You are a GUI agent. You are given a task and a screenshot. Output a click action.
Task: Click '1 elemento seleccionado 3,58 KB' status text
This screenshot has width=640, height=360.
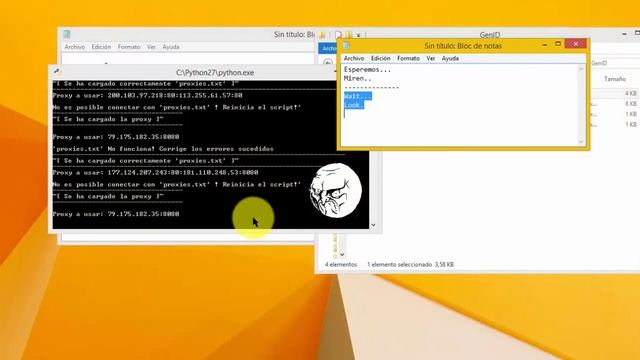click(411, 265)
